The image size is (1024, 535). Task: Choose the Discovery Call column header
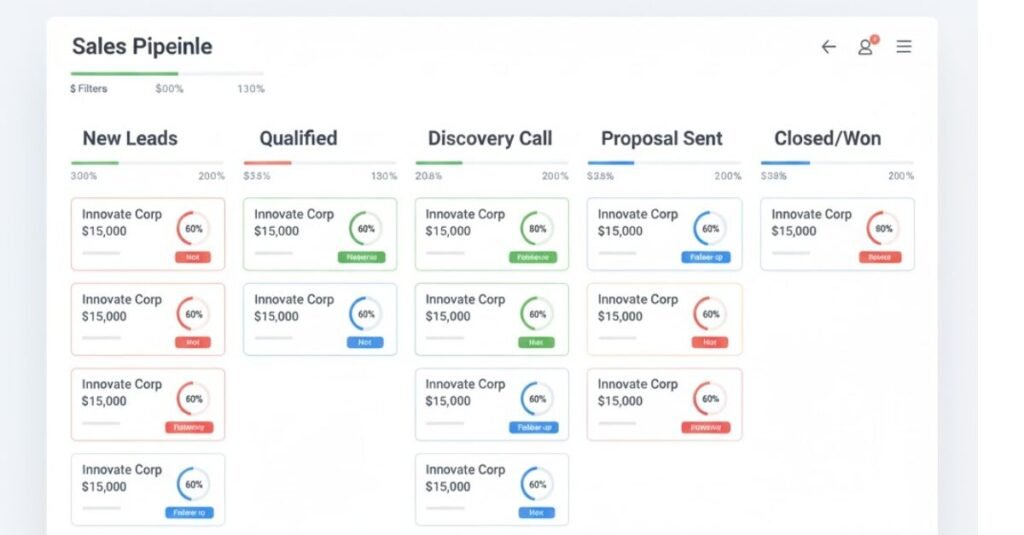pos(490,139)
